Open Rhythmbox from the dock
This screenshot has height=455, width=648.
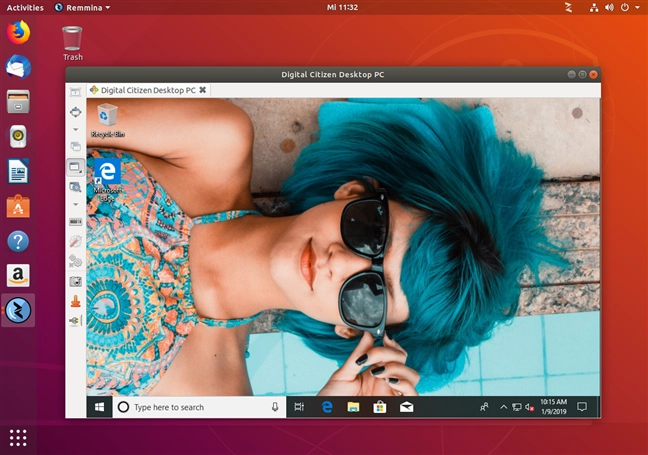(18, 136)
